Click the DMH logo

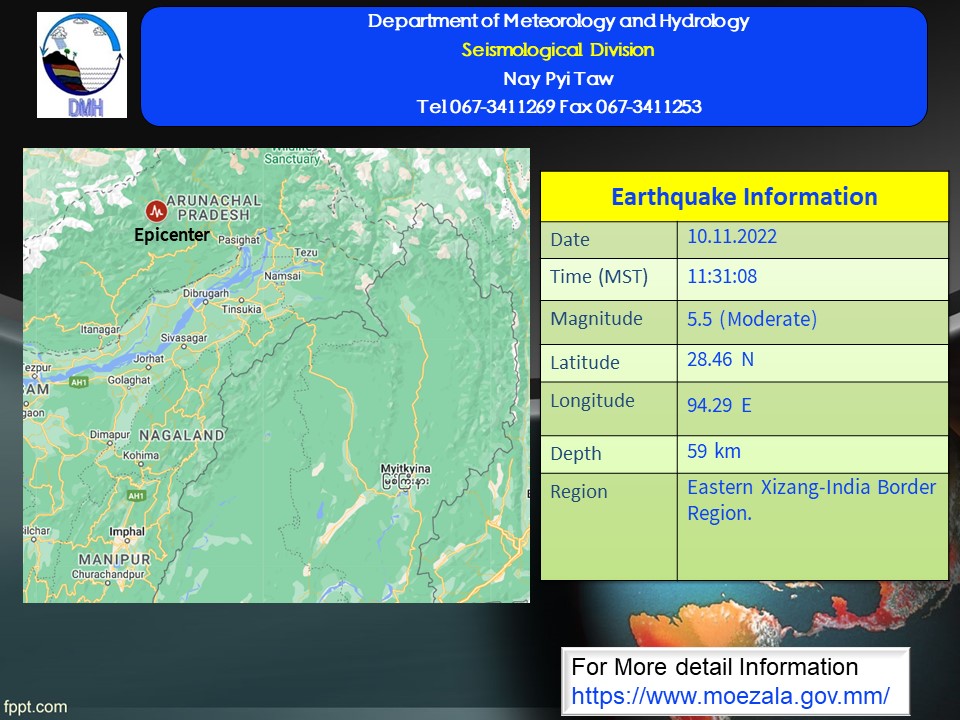(x=82, y=66)
